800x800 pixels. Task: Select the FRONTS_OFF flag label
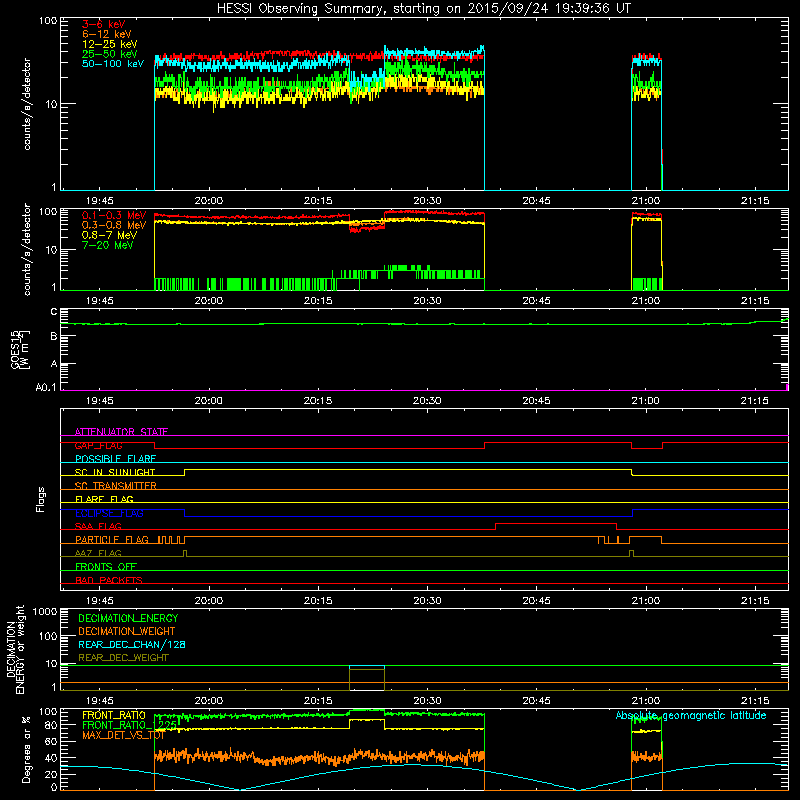[x=105, y=566]
